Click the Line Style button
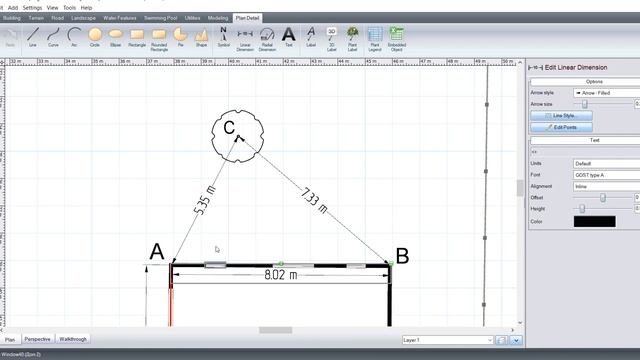640x360 pixels. click(x=562, y=116)
